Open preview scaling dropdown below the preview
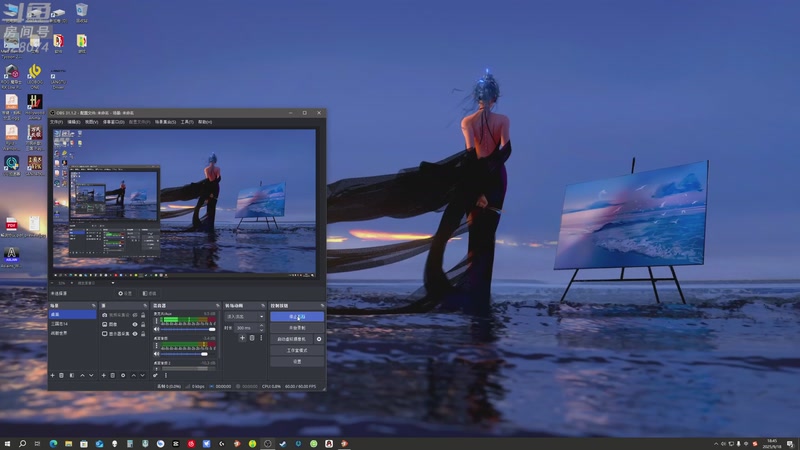The height and width of the screenshot is (450, 800). (112, 283)
